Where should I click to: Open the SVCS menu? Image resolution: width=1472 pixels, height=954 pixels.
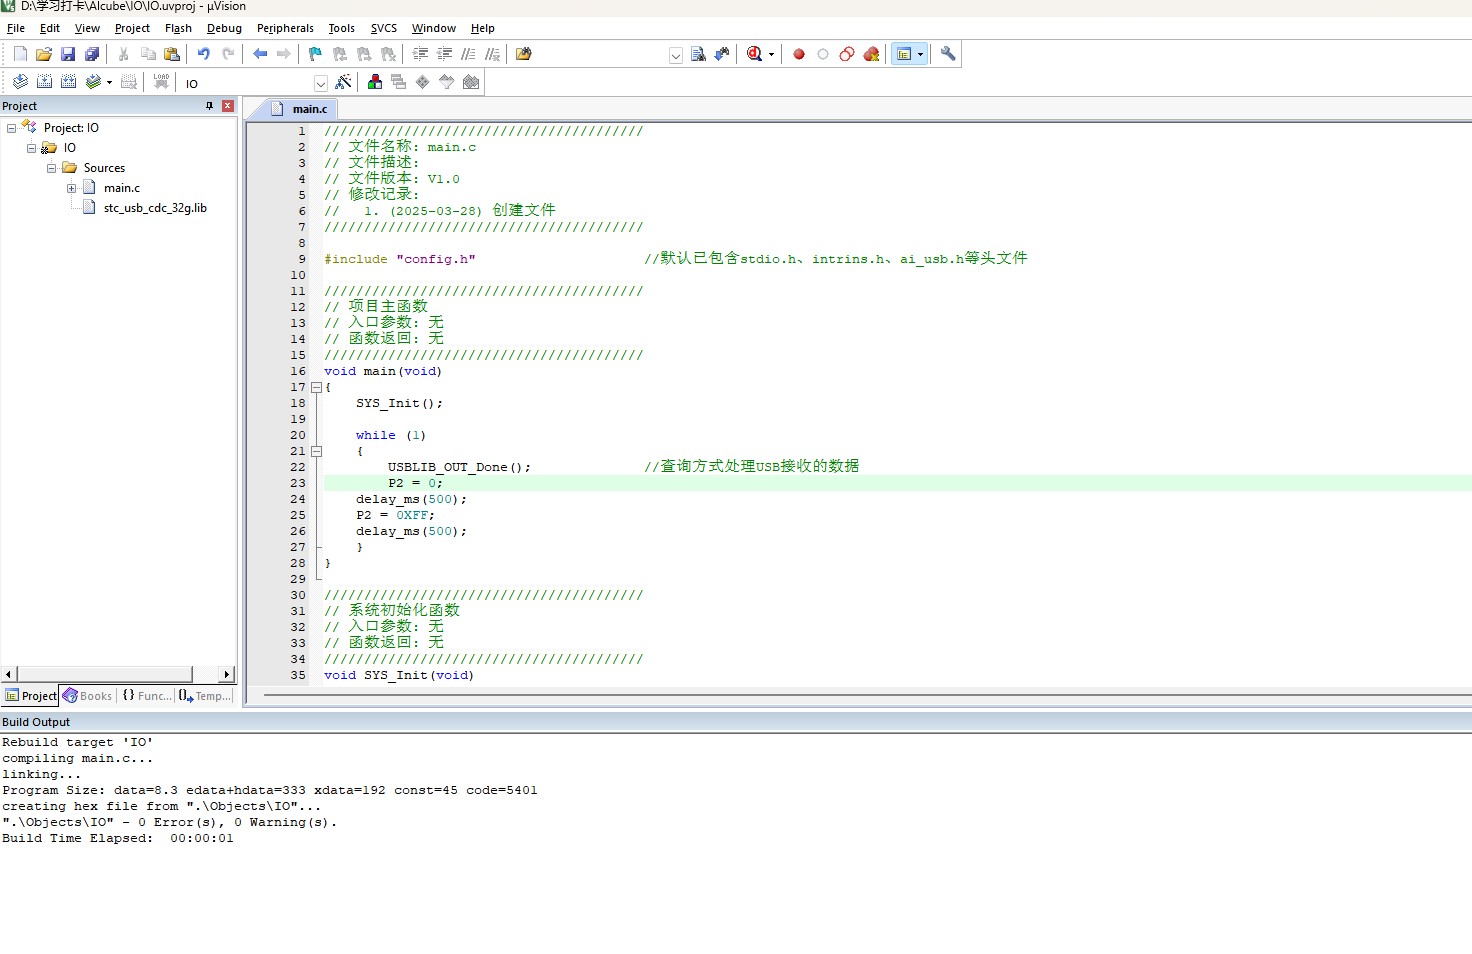click(x=384, y=28)
